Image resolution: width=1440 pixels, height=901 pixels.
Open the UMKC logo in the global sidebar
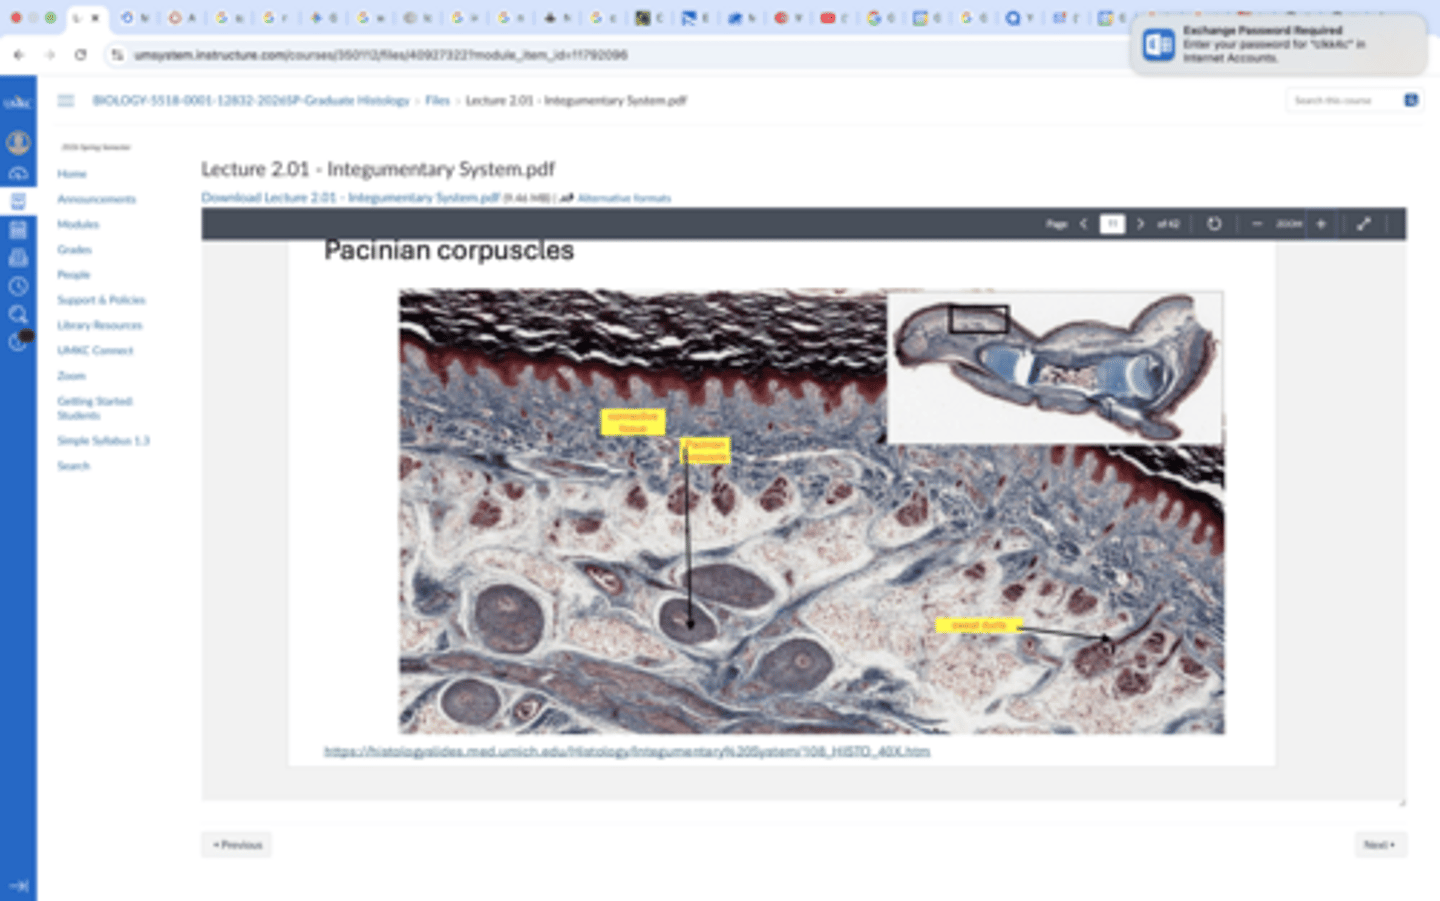coord(18,103)
